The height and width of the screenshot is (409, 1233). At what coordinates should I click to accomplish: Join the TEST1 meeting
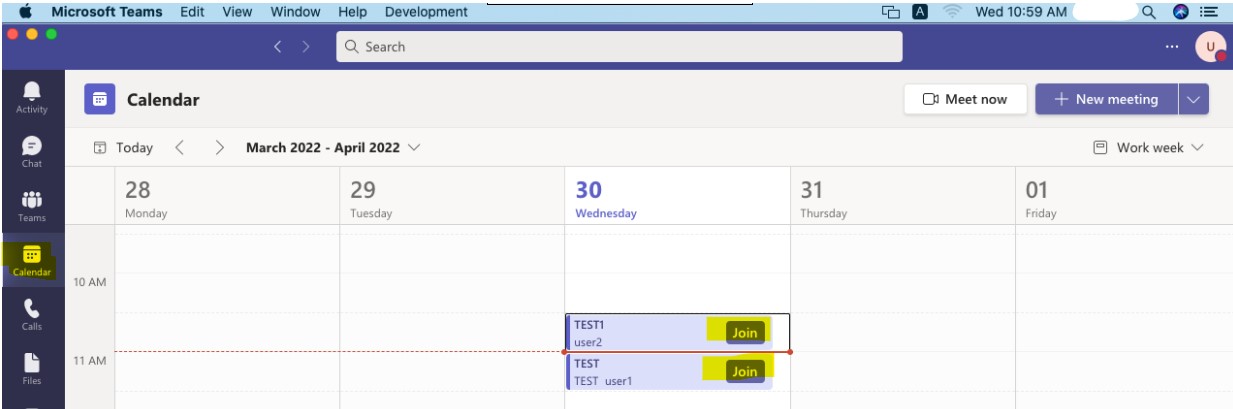coord(744,332)
